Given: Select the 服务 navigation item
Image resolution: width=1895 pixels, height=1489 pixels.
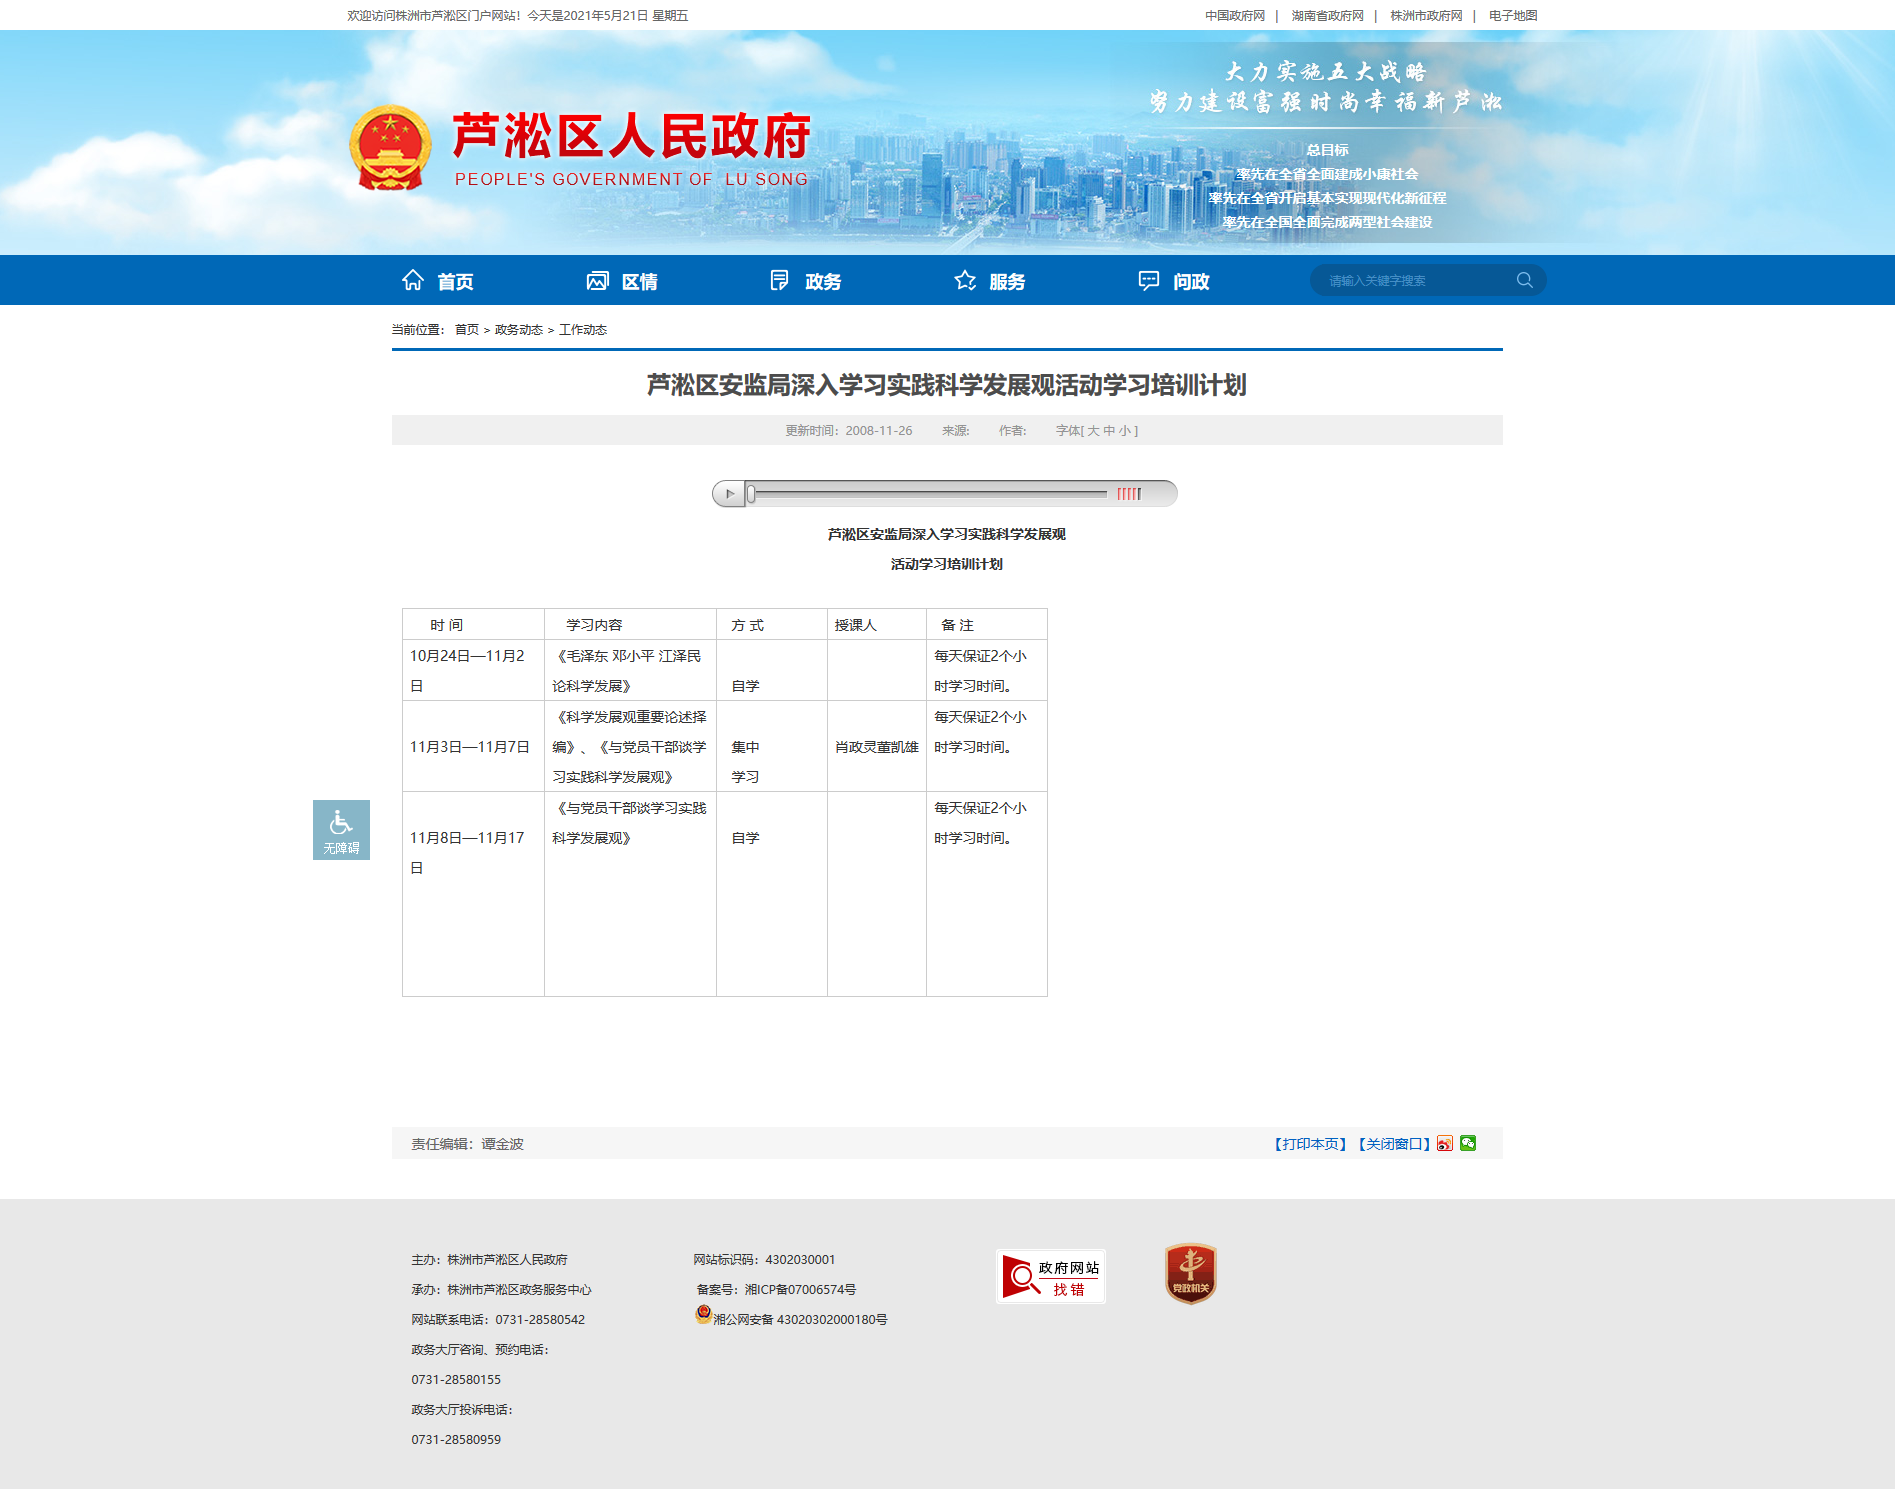Looking at the screenshot, I should coord(990,281).
